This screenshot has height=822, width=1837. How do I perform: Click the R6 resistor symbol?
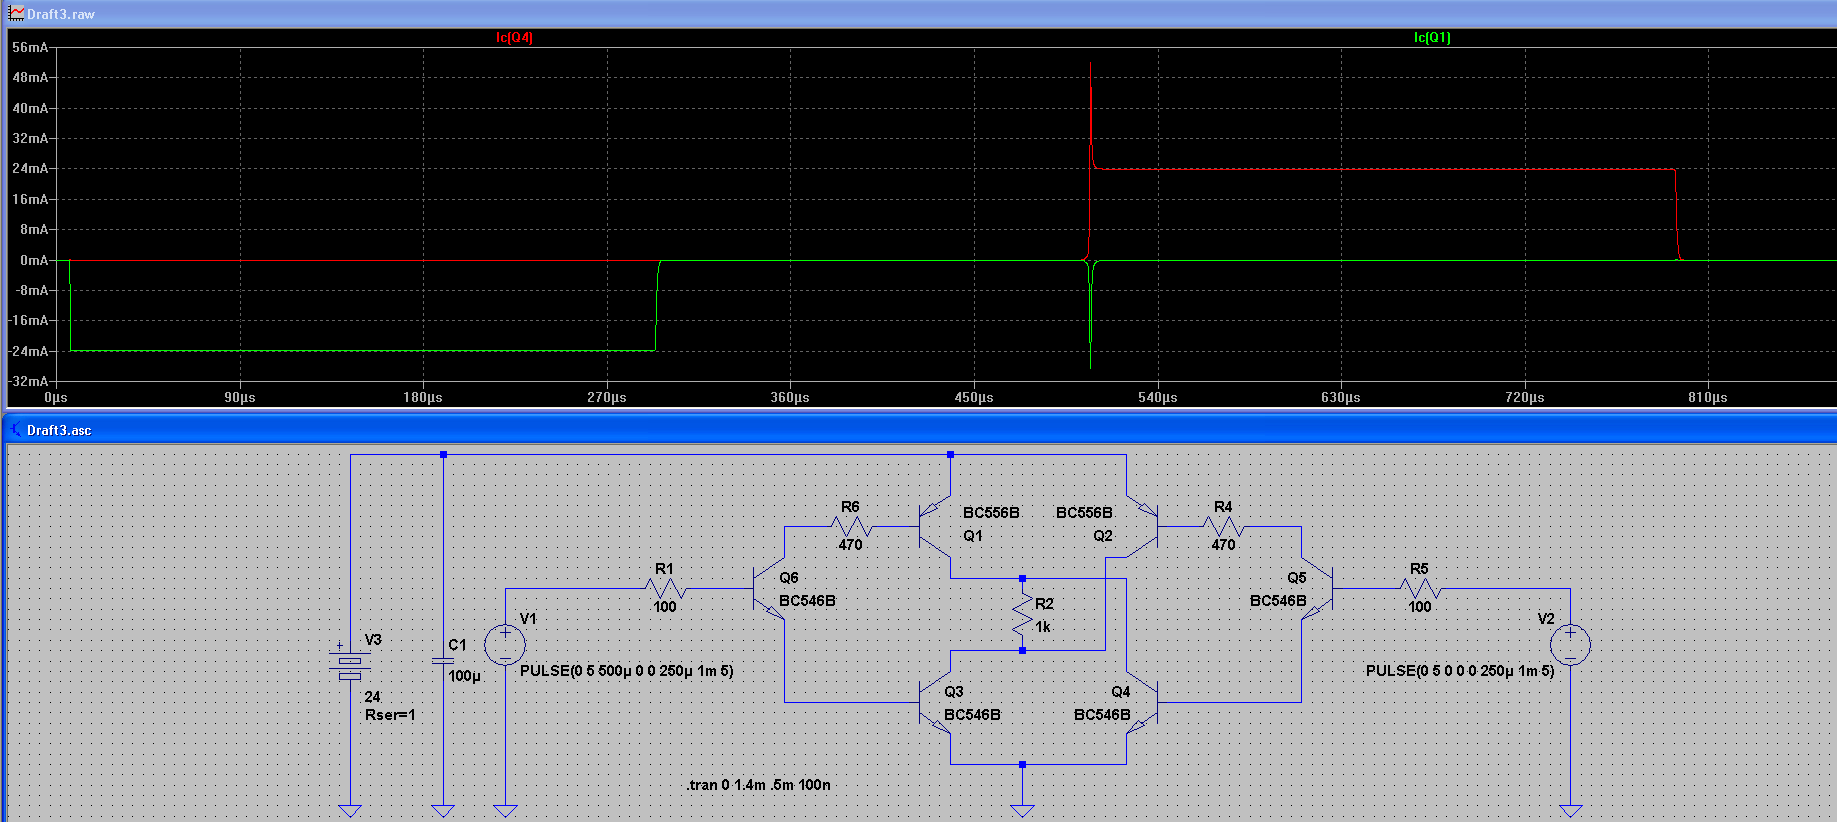(x=851, y=527)
